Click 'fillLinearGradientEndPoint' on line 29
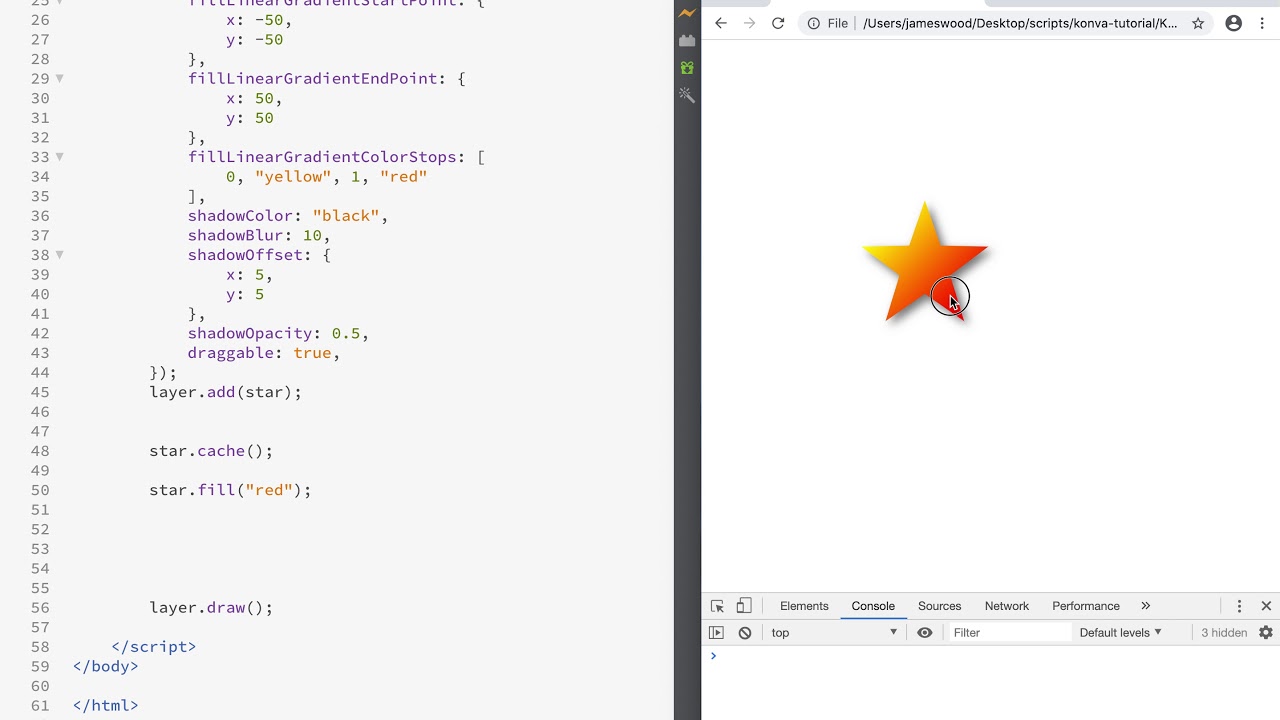The image size is (1280, 720). pyautogui.click(x=312, y=78)
